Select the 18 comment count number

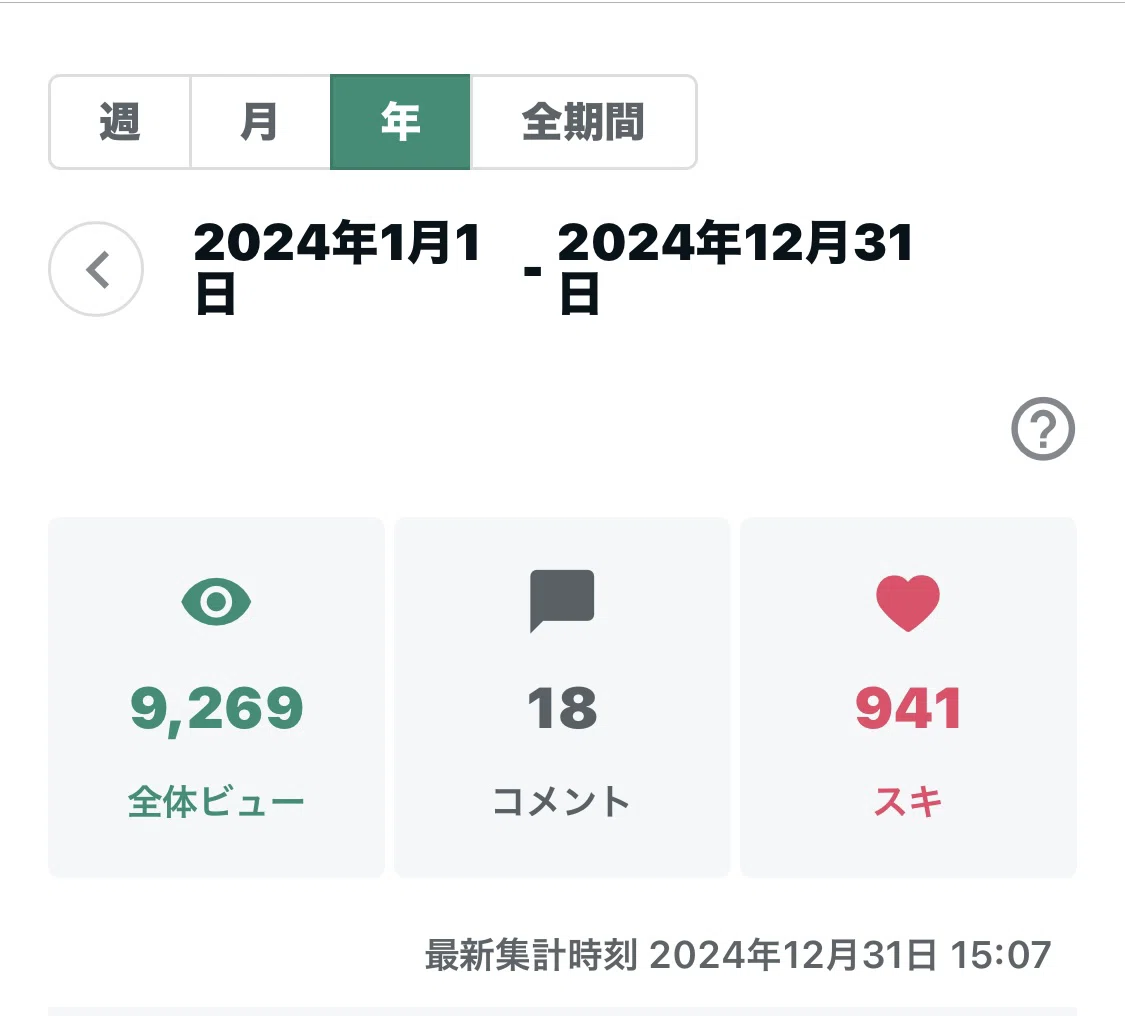(562, 709)
